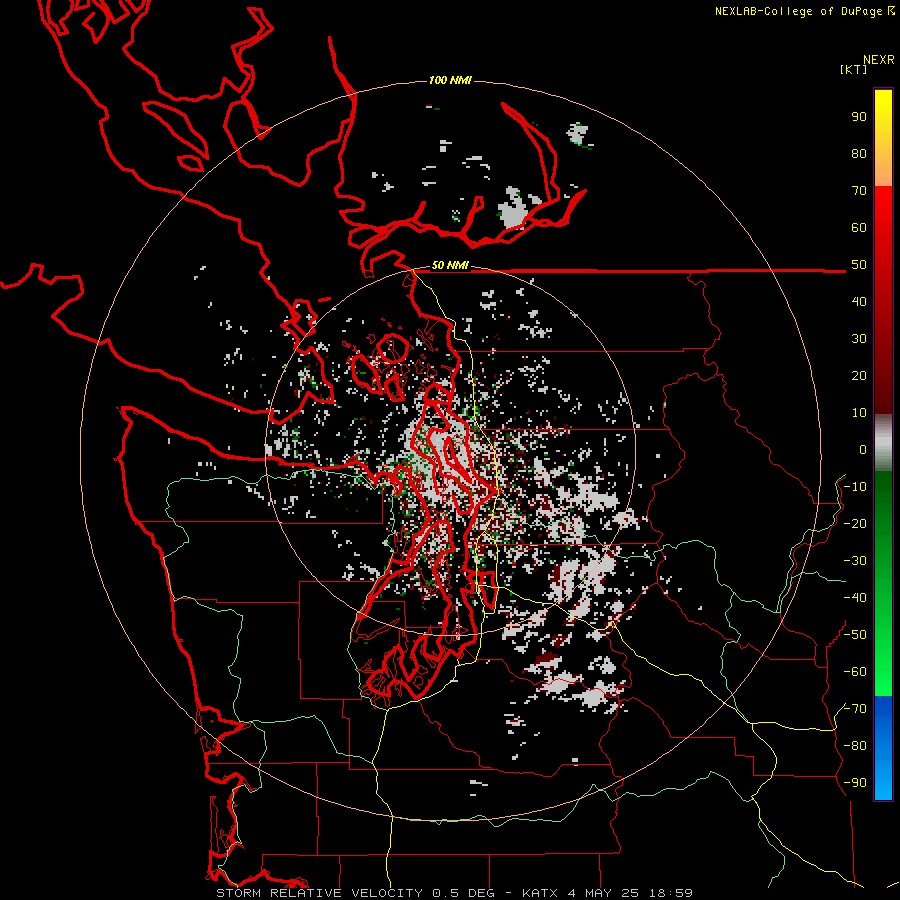Click the -80 value on the velocity scale
Screen dimensions: 900x900
point(855,746)
